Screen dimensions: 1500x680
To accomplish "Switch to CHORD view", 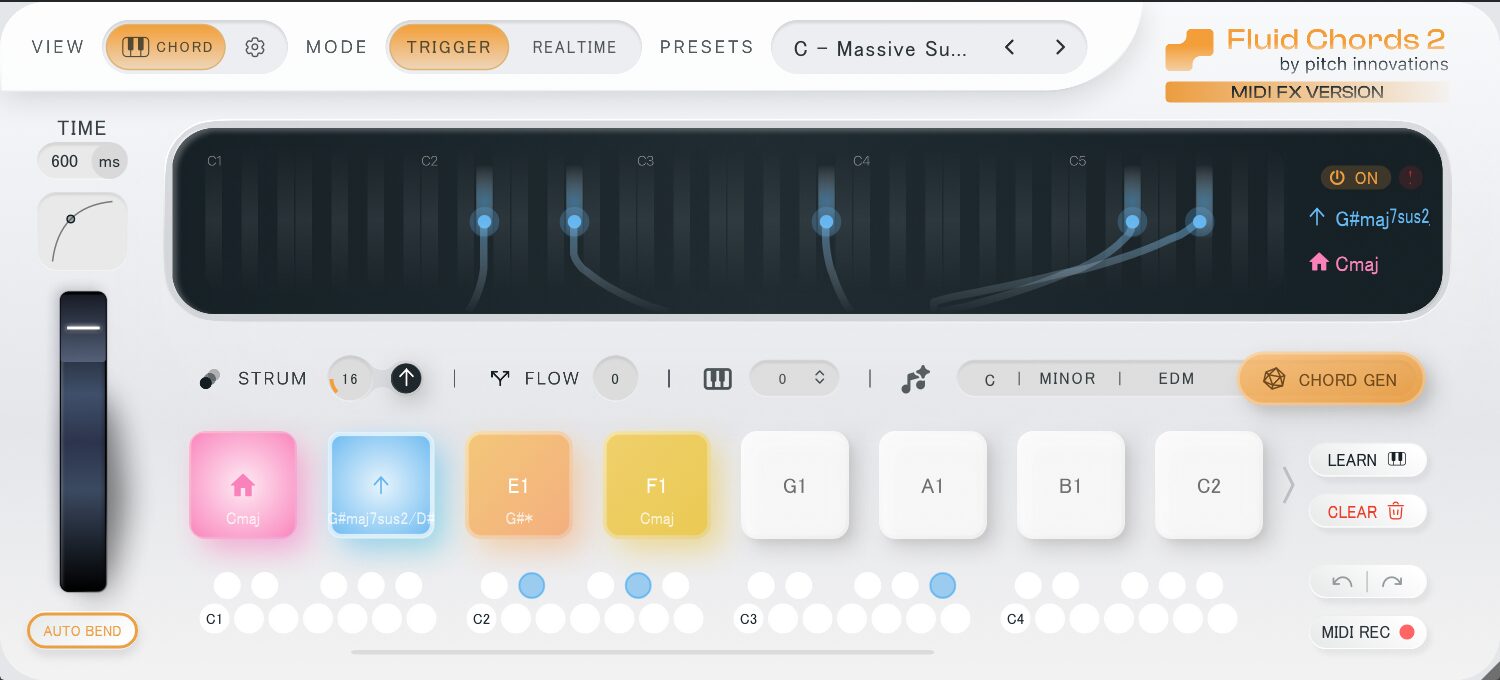I will click(x=166, y=47).
